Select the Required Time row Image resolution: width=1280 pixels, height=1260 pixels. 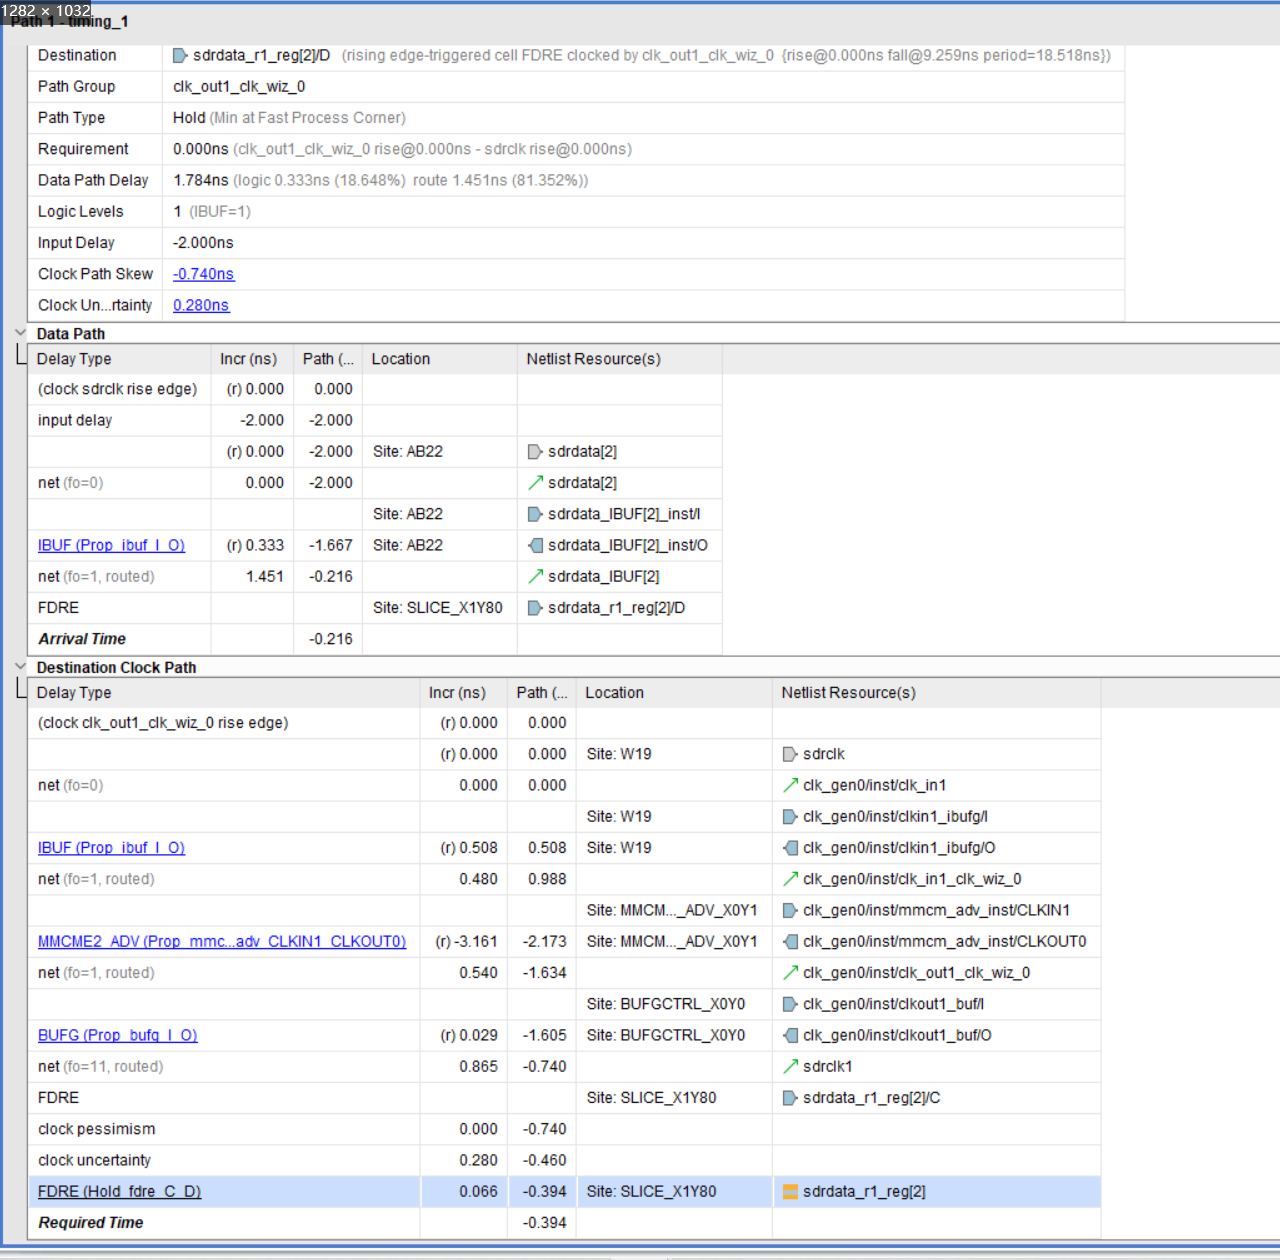[564, 1222]
